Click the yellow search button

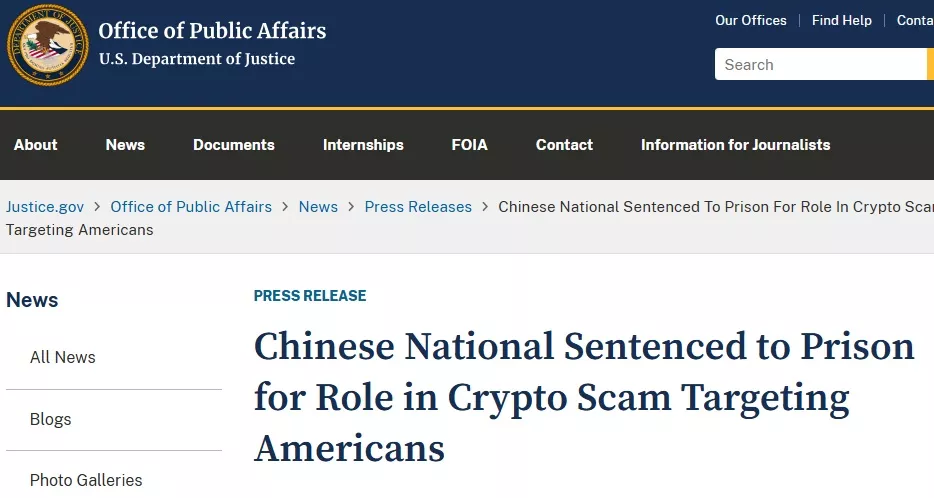pos(930,65)
